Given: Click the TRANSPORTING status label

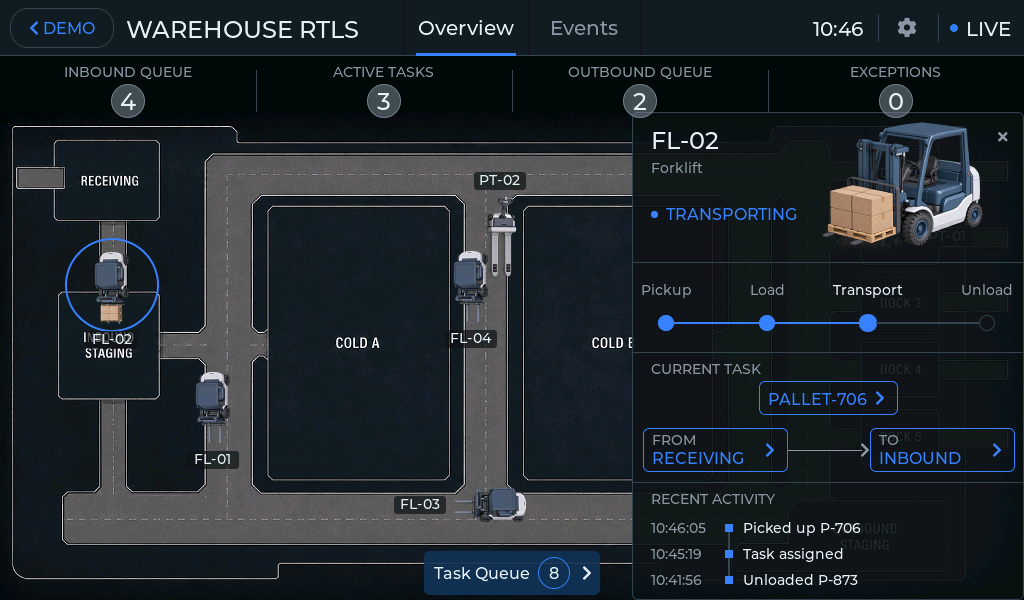Looking at the screenshot, I should (731, 214).
